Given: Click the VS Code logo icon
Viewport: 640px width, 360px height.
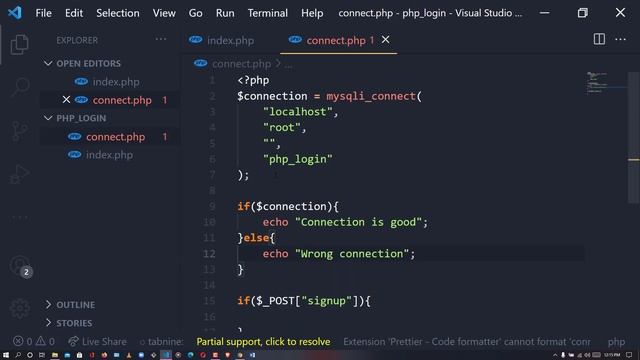Looking at the screenshot, I should click(x=15, y=13).
